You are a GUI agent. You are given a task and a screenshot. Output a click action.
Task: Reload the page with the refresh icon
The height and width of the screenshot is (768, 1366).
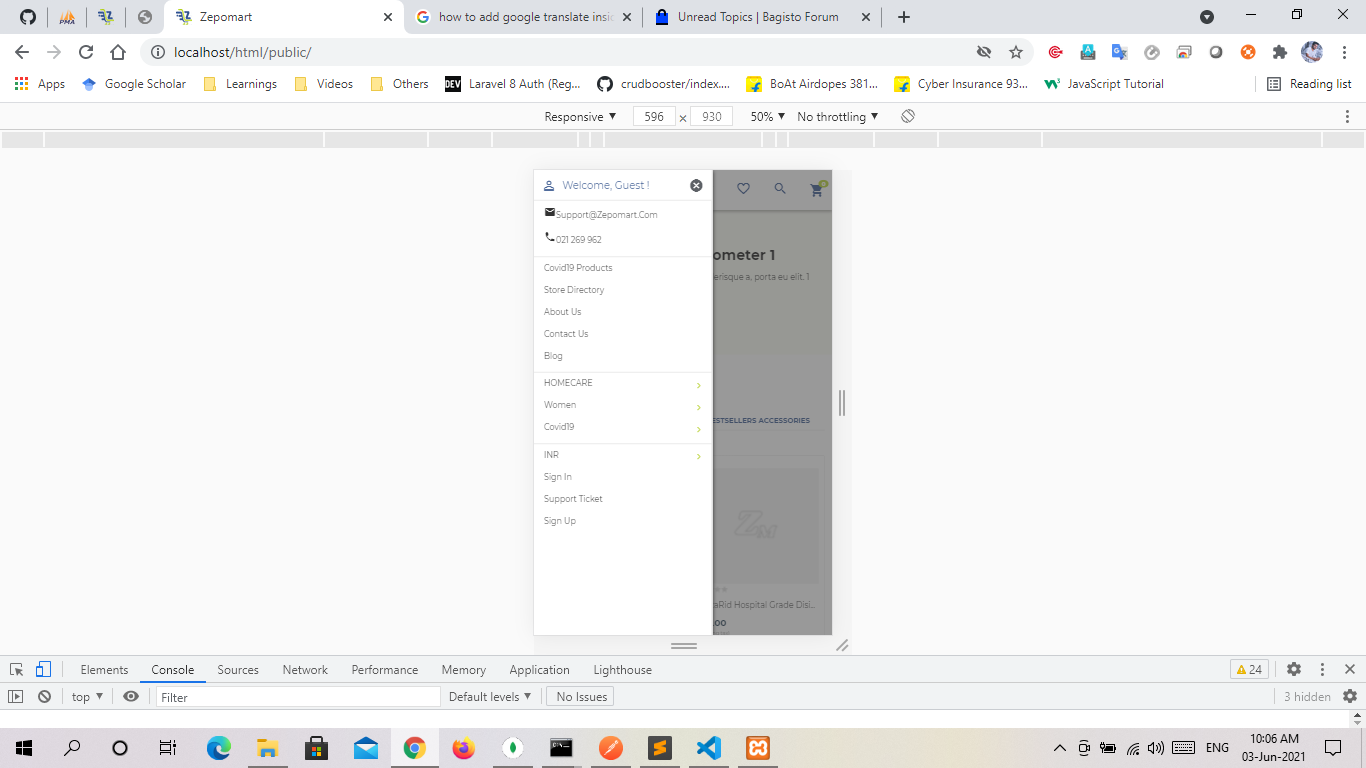tap(86, 52)
